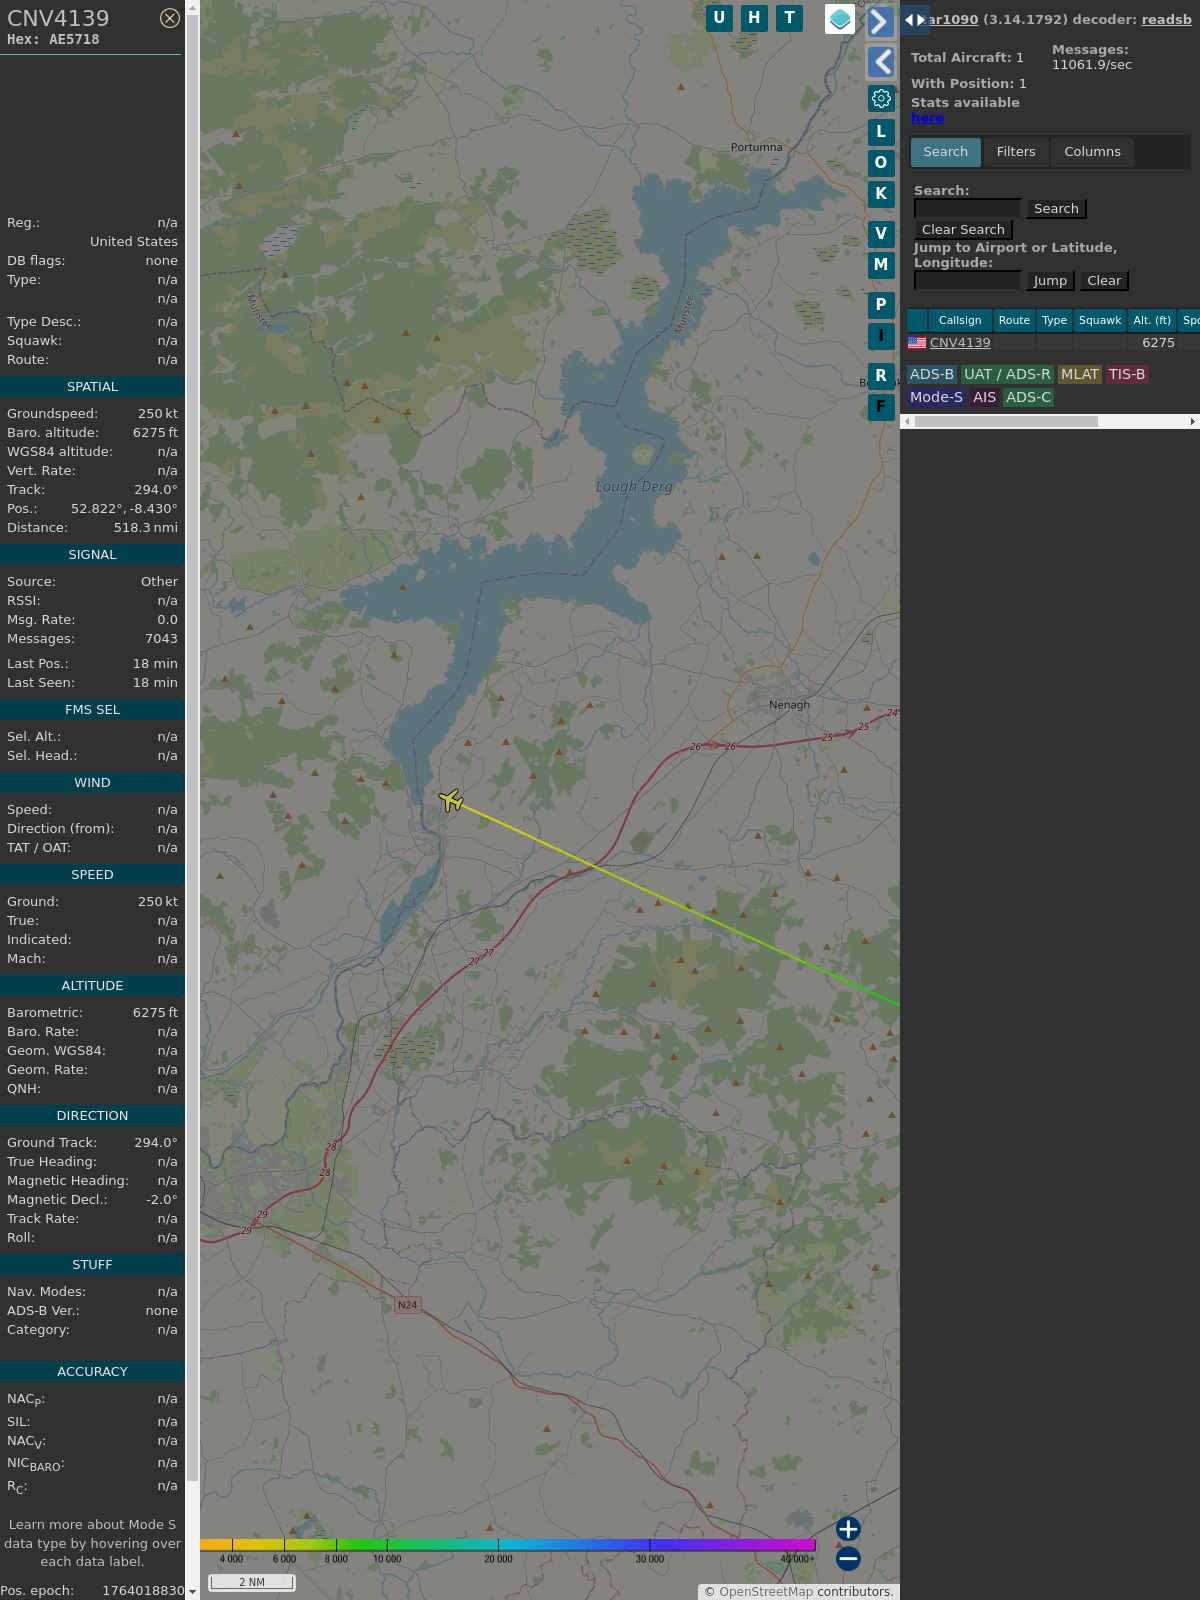Toggle the AIS source legend

click(x=984, y=397)
